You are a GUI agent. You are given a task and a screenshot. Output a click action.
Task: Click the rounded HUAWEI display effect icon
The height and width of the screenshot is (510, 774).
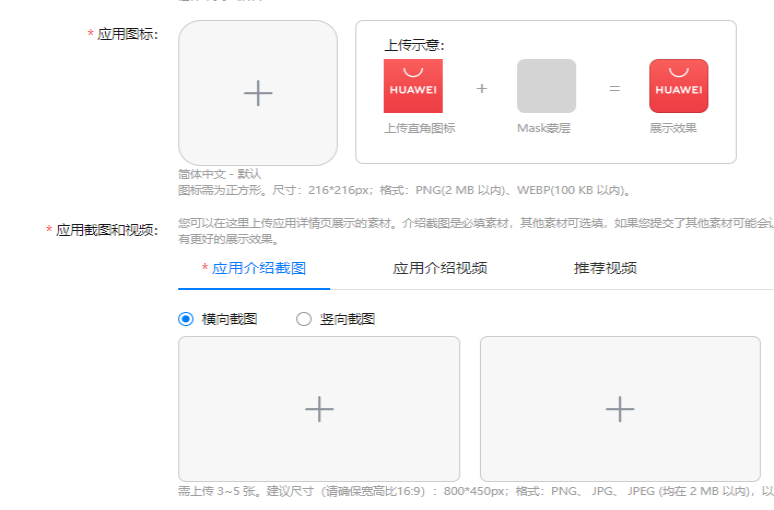click(679, 86)
